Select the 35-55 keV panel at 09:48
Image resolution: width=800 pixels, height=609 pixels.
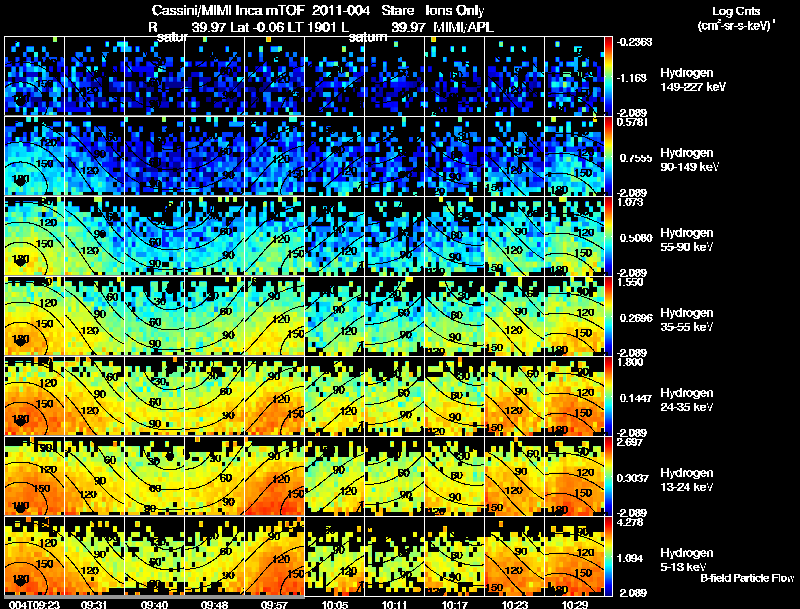point(214,316)
